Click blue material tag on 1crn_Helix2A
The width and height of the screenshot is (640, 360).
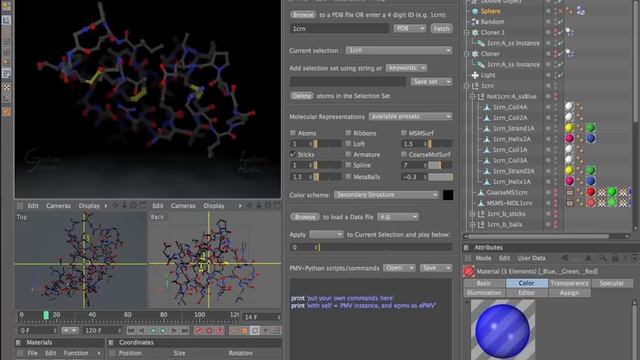click(x=590, y=139)
